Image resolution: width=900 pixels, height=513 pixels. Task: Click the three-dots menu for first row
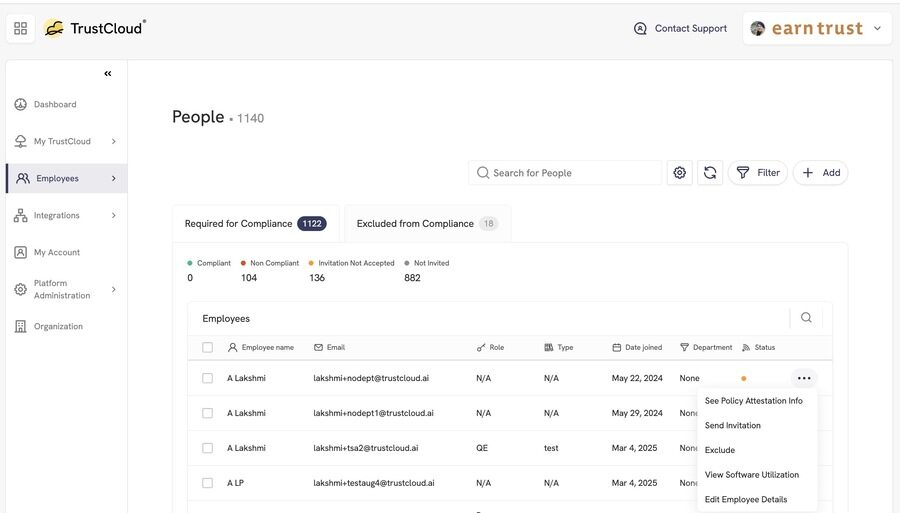click(804, 378)
